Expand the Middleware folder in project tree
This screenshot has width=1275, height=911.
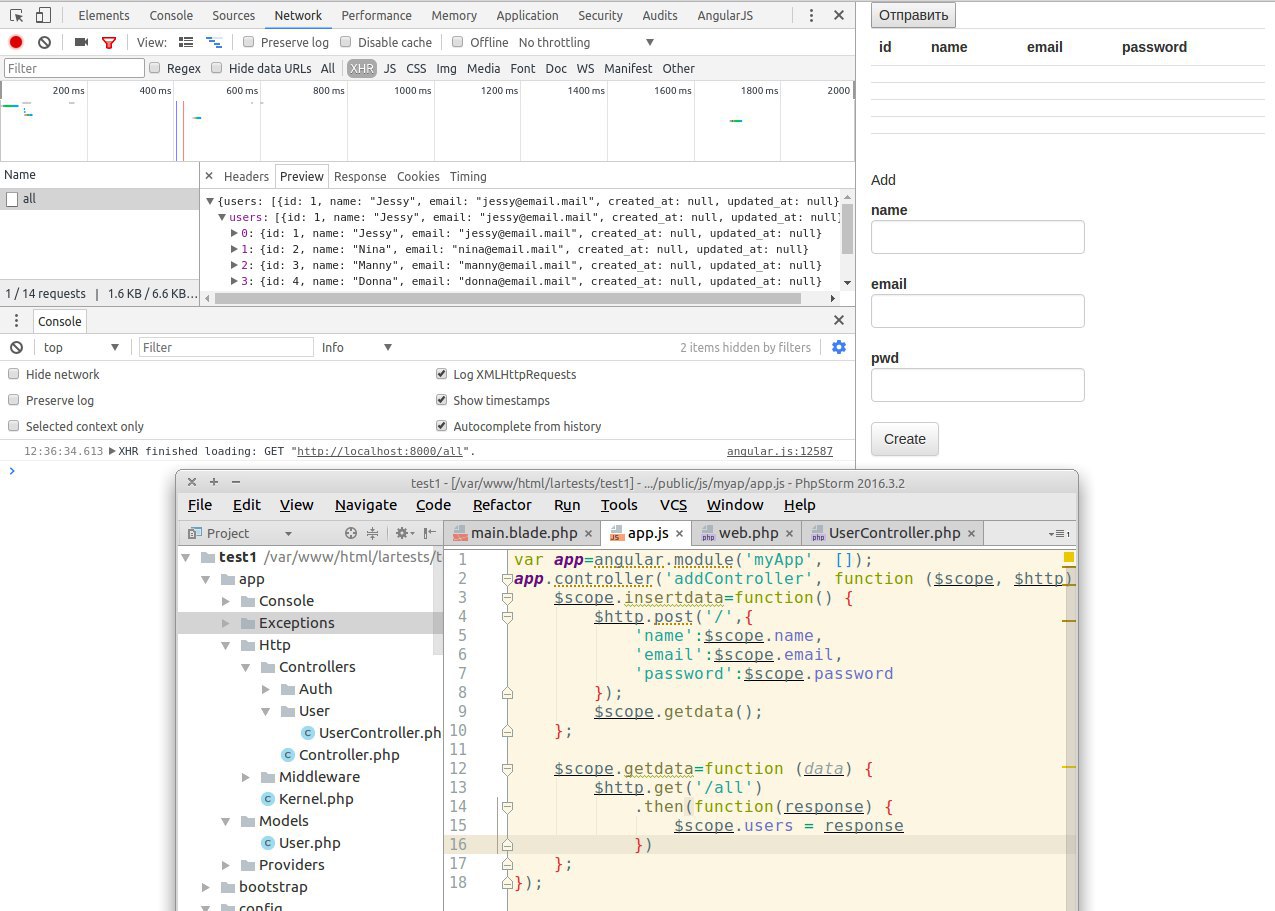click(x=247, y=777)
